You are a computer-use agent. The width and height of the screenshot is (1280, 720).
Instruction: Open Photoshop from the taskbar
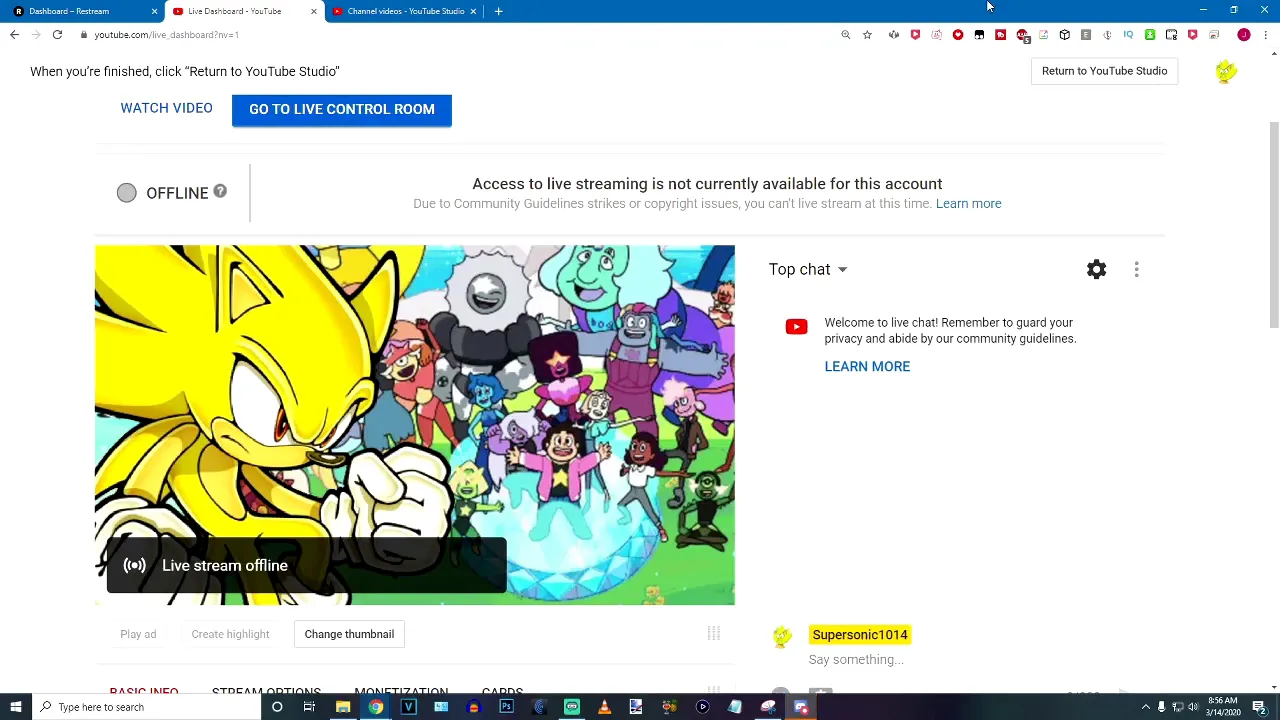(506, 707)
